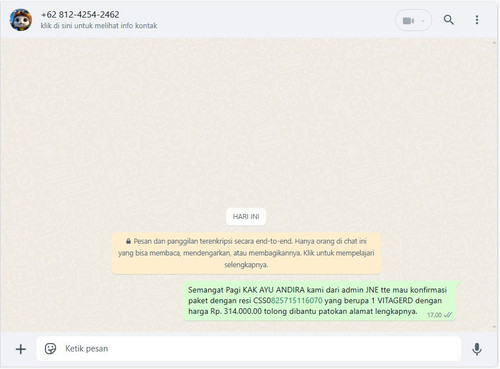The width and height of the screenshot is (500, 369).
Task: Expand the call options dropdown arrow
Action: click(x=423, y=21)
